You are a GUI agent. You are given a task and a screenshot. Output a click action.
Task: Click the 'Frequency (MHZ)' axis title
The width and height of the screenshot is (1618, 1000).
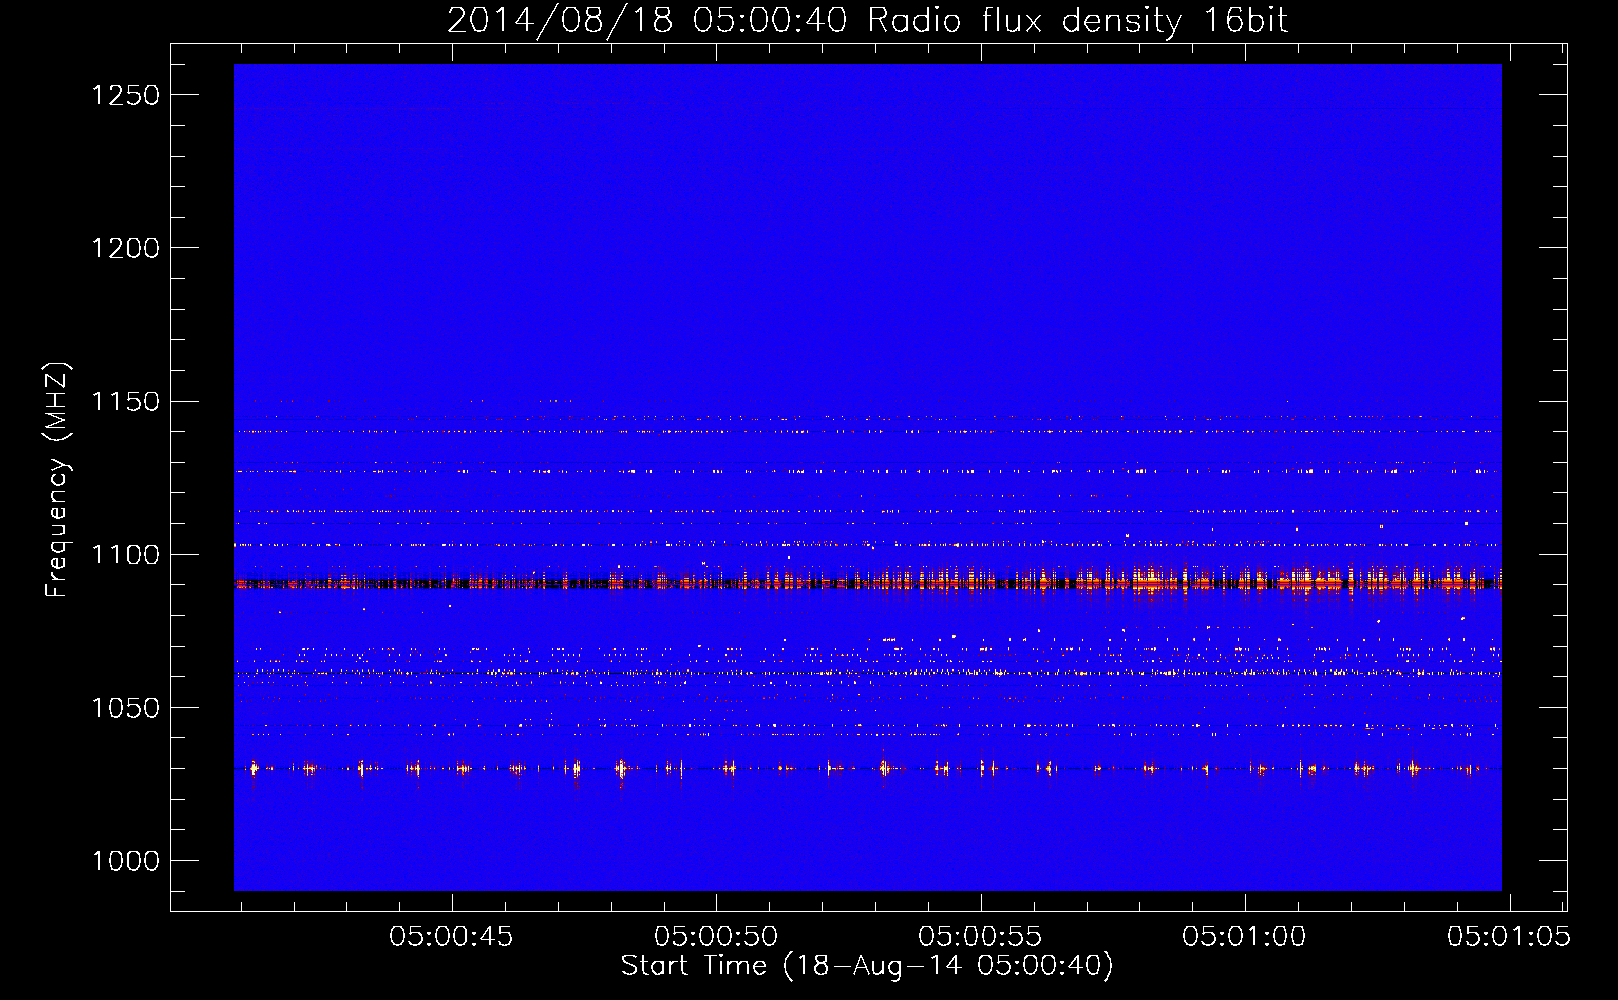[58, 480]
